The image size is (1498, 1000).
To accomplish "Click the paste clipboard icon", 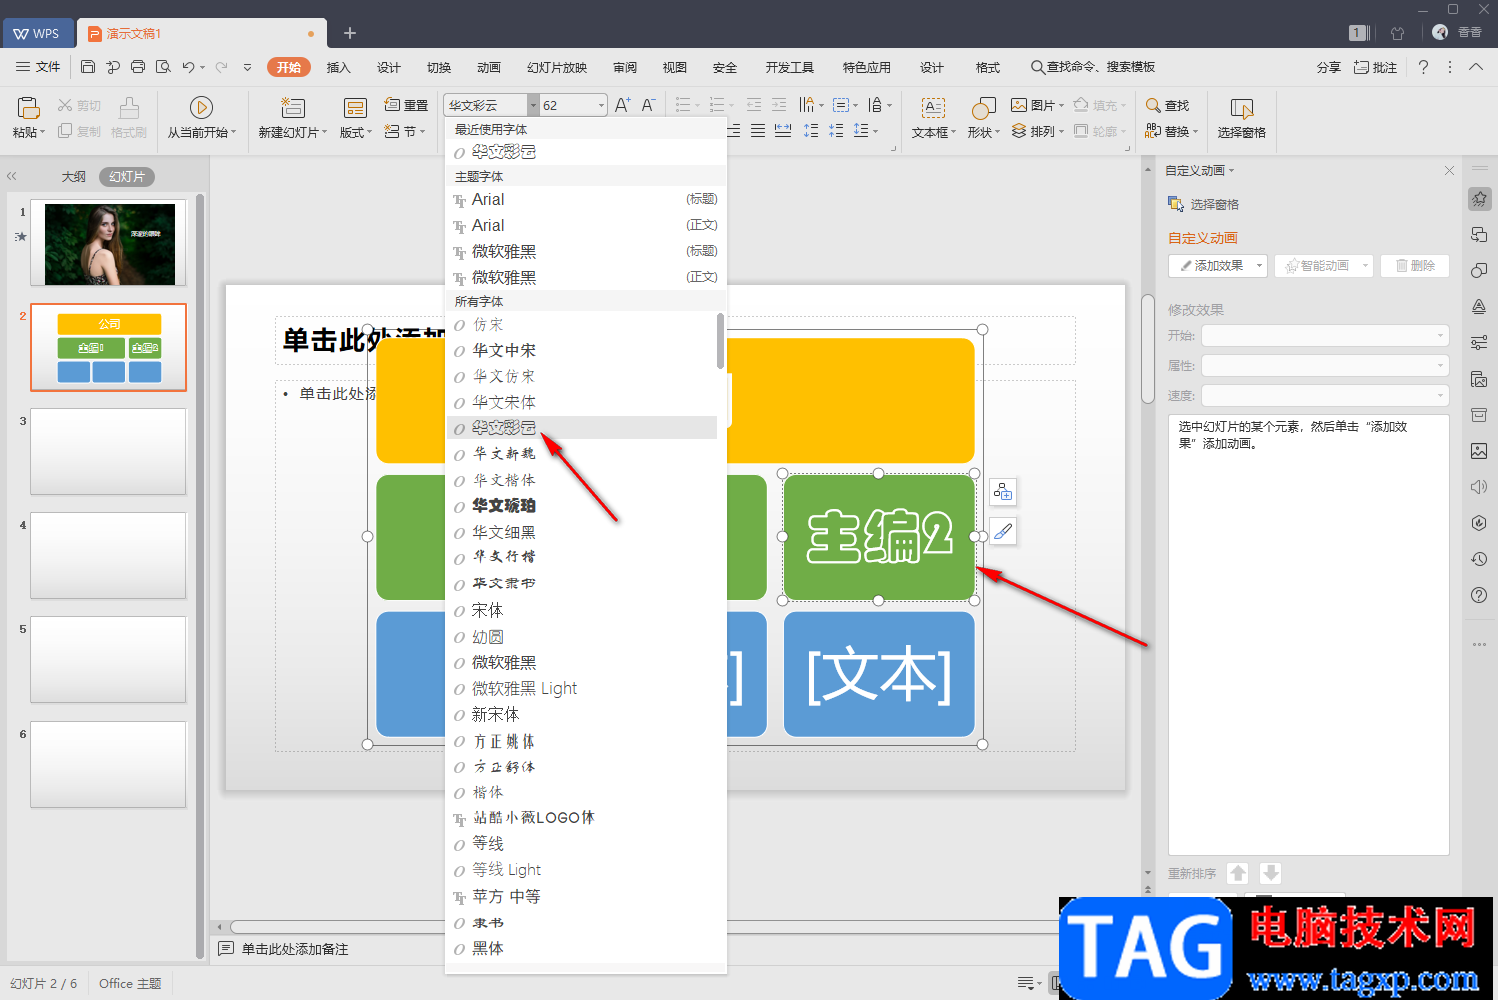I will click(28, 107).
